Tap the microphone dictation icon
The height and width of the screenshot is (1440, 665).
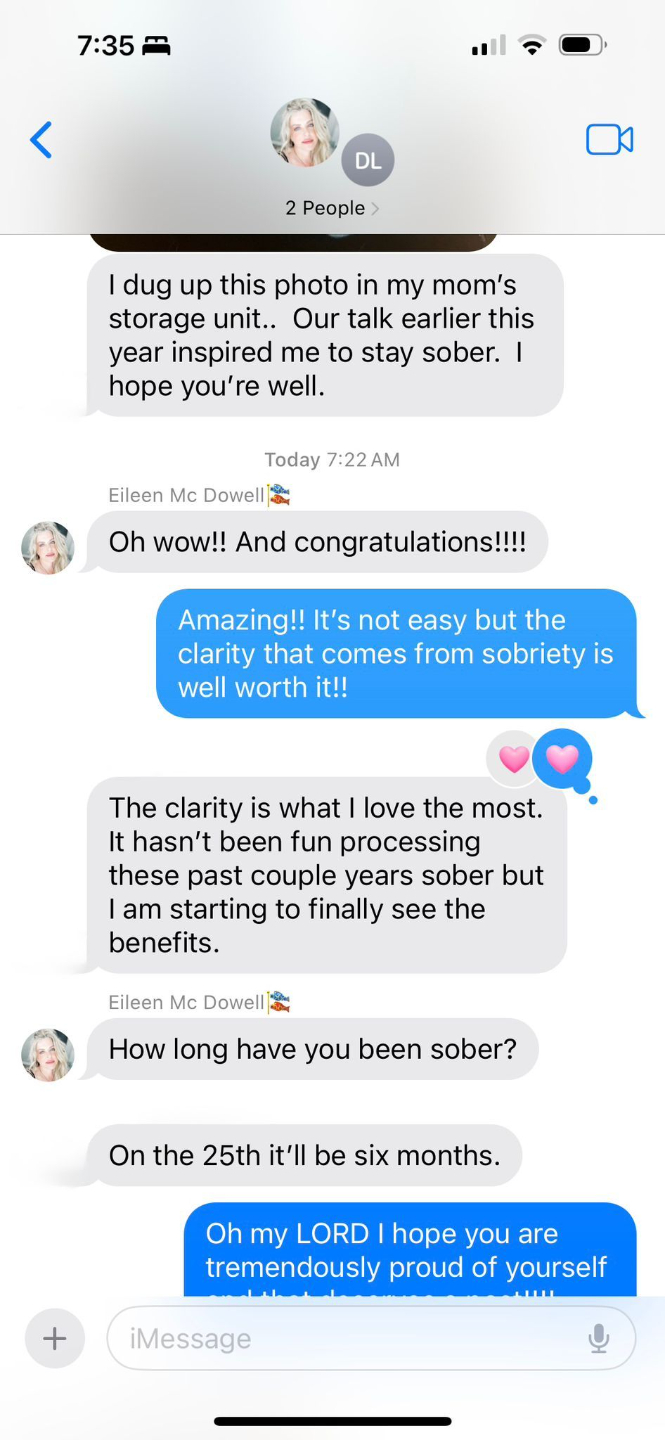[x=599, y=1338]
